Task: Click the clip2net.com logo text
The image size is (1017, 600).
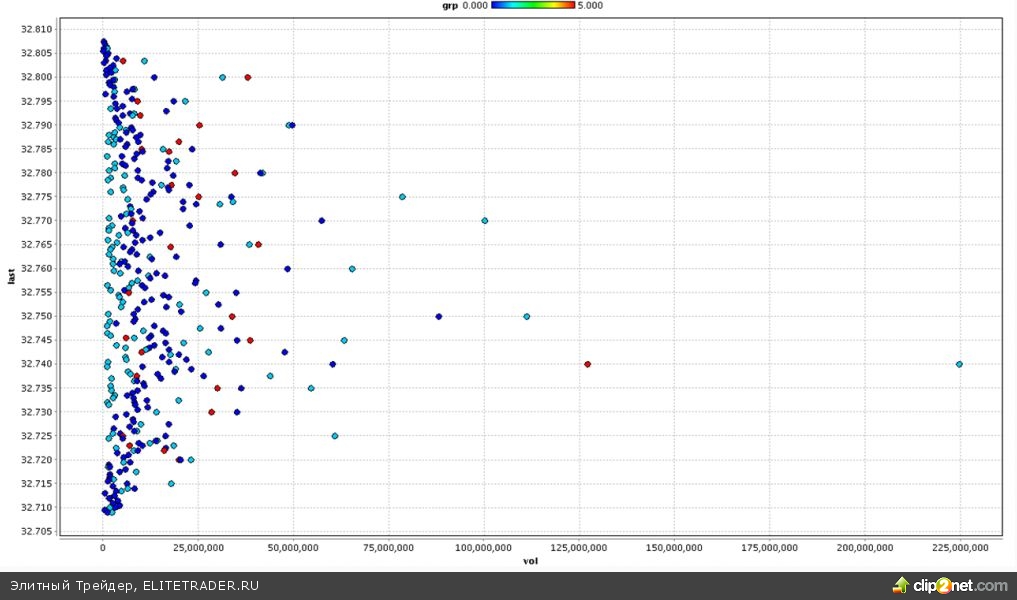Action: tap(962, 586)
